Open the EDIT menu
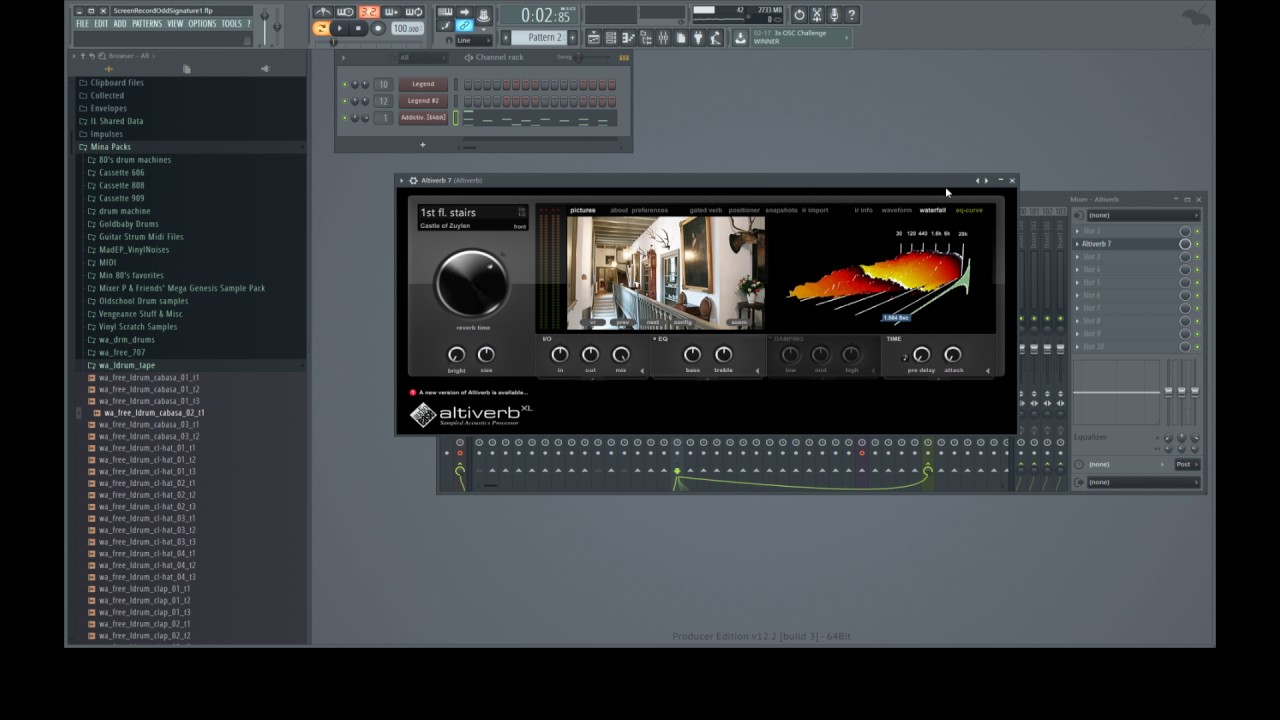This screenshot has height=720, width=1280. click(x=101, y=24)
